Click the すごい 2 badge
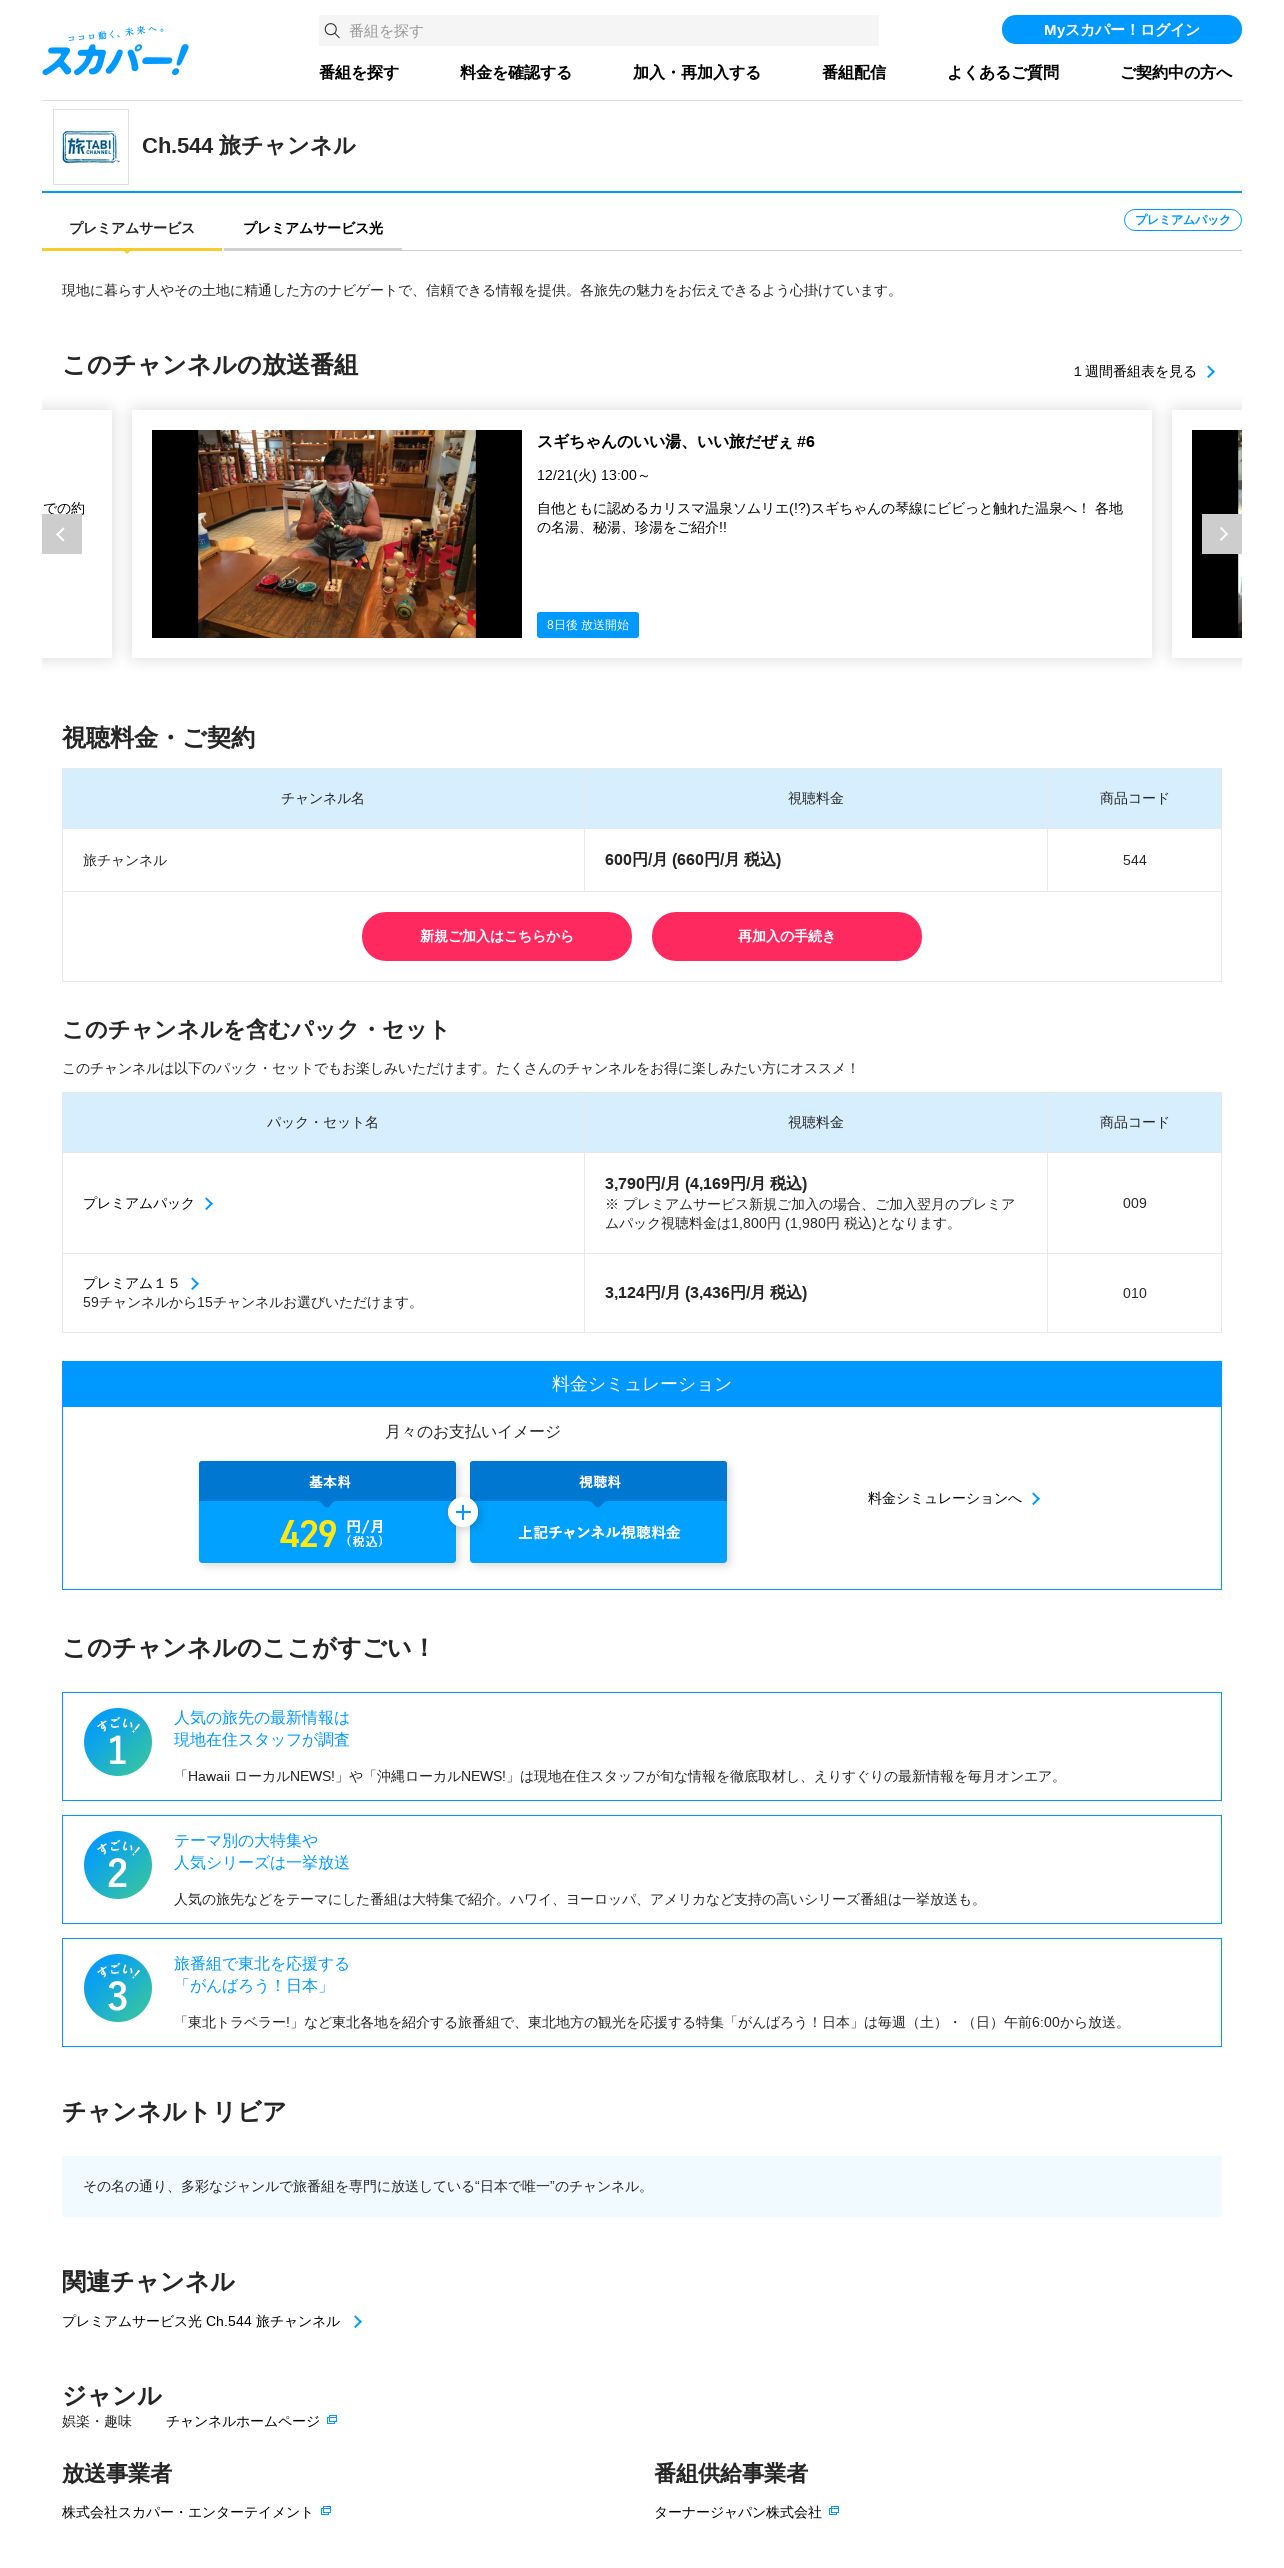This screenshot has height=2568, width=1284. 118,1865
